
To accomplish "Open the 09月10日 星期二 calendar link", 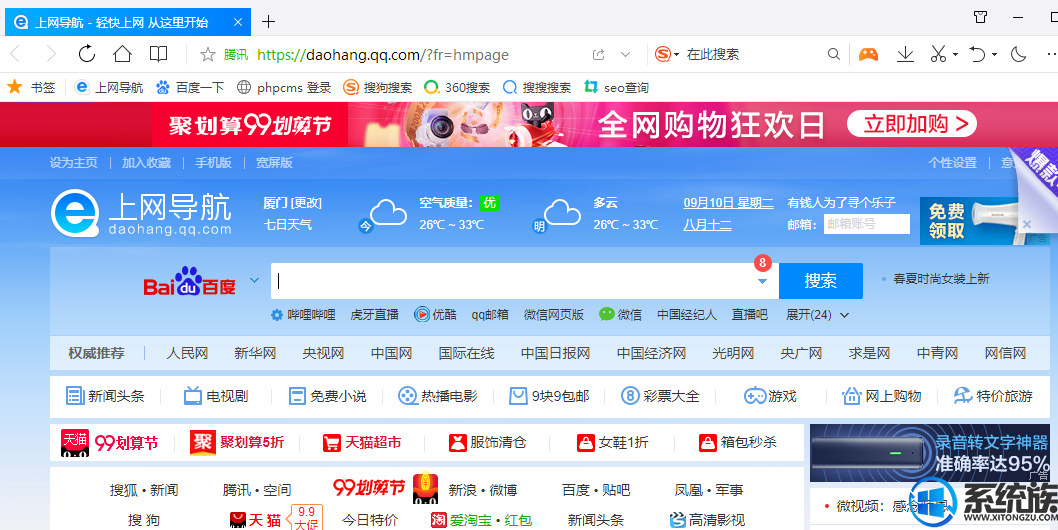I will click(x=728, y=203).
